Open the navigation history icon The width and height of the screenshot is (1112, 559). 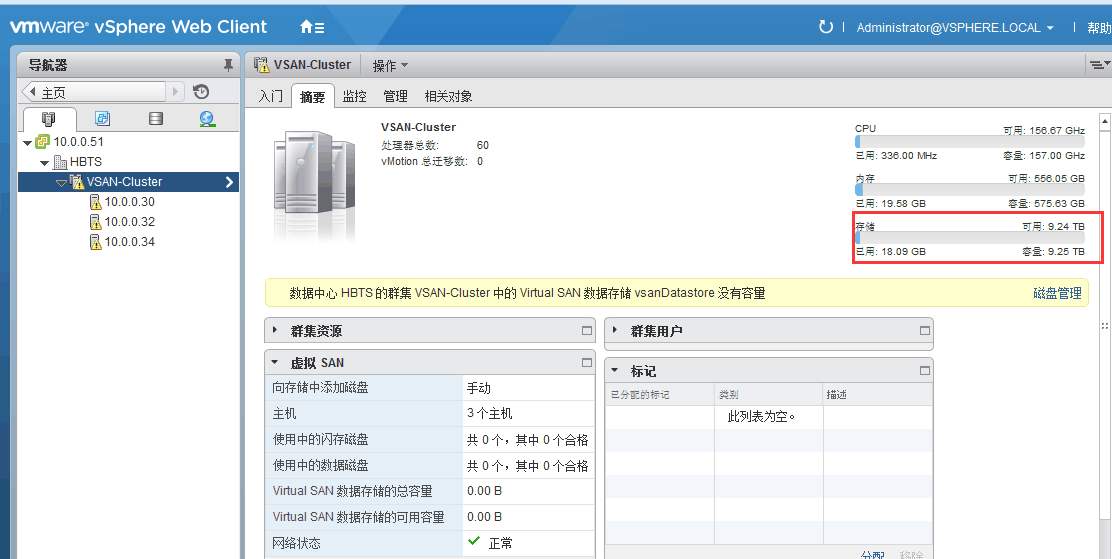[x=201, y=92]
